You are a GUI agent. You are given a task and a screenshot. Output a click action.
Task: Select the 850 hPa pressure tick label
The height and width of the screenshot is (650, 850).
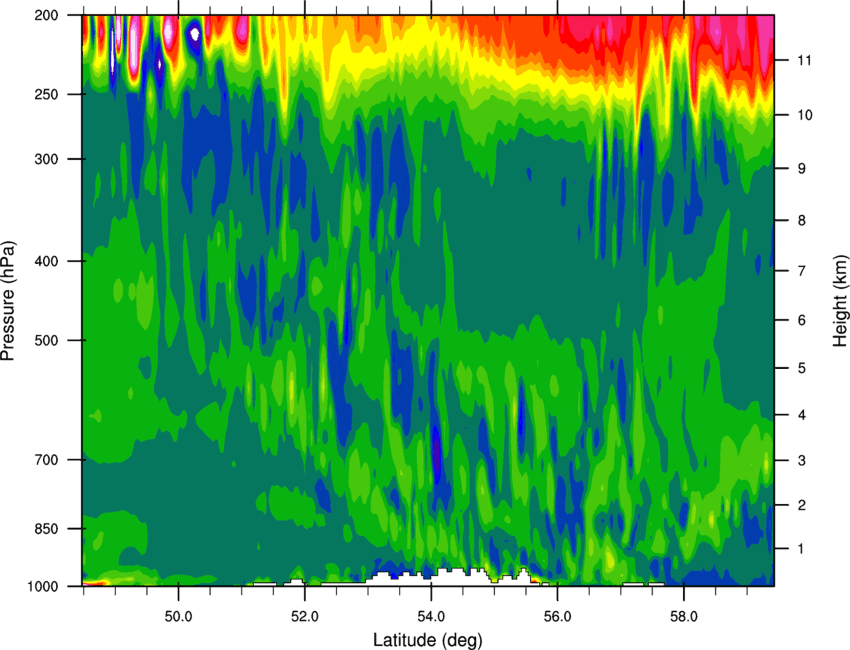pyautogui.click(x=46, y=529)
